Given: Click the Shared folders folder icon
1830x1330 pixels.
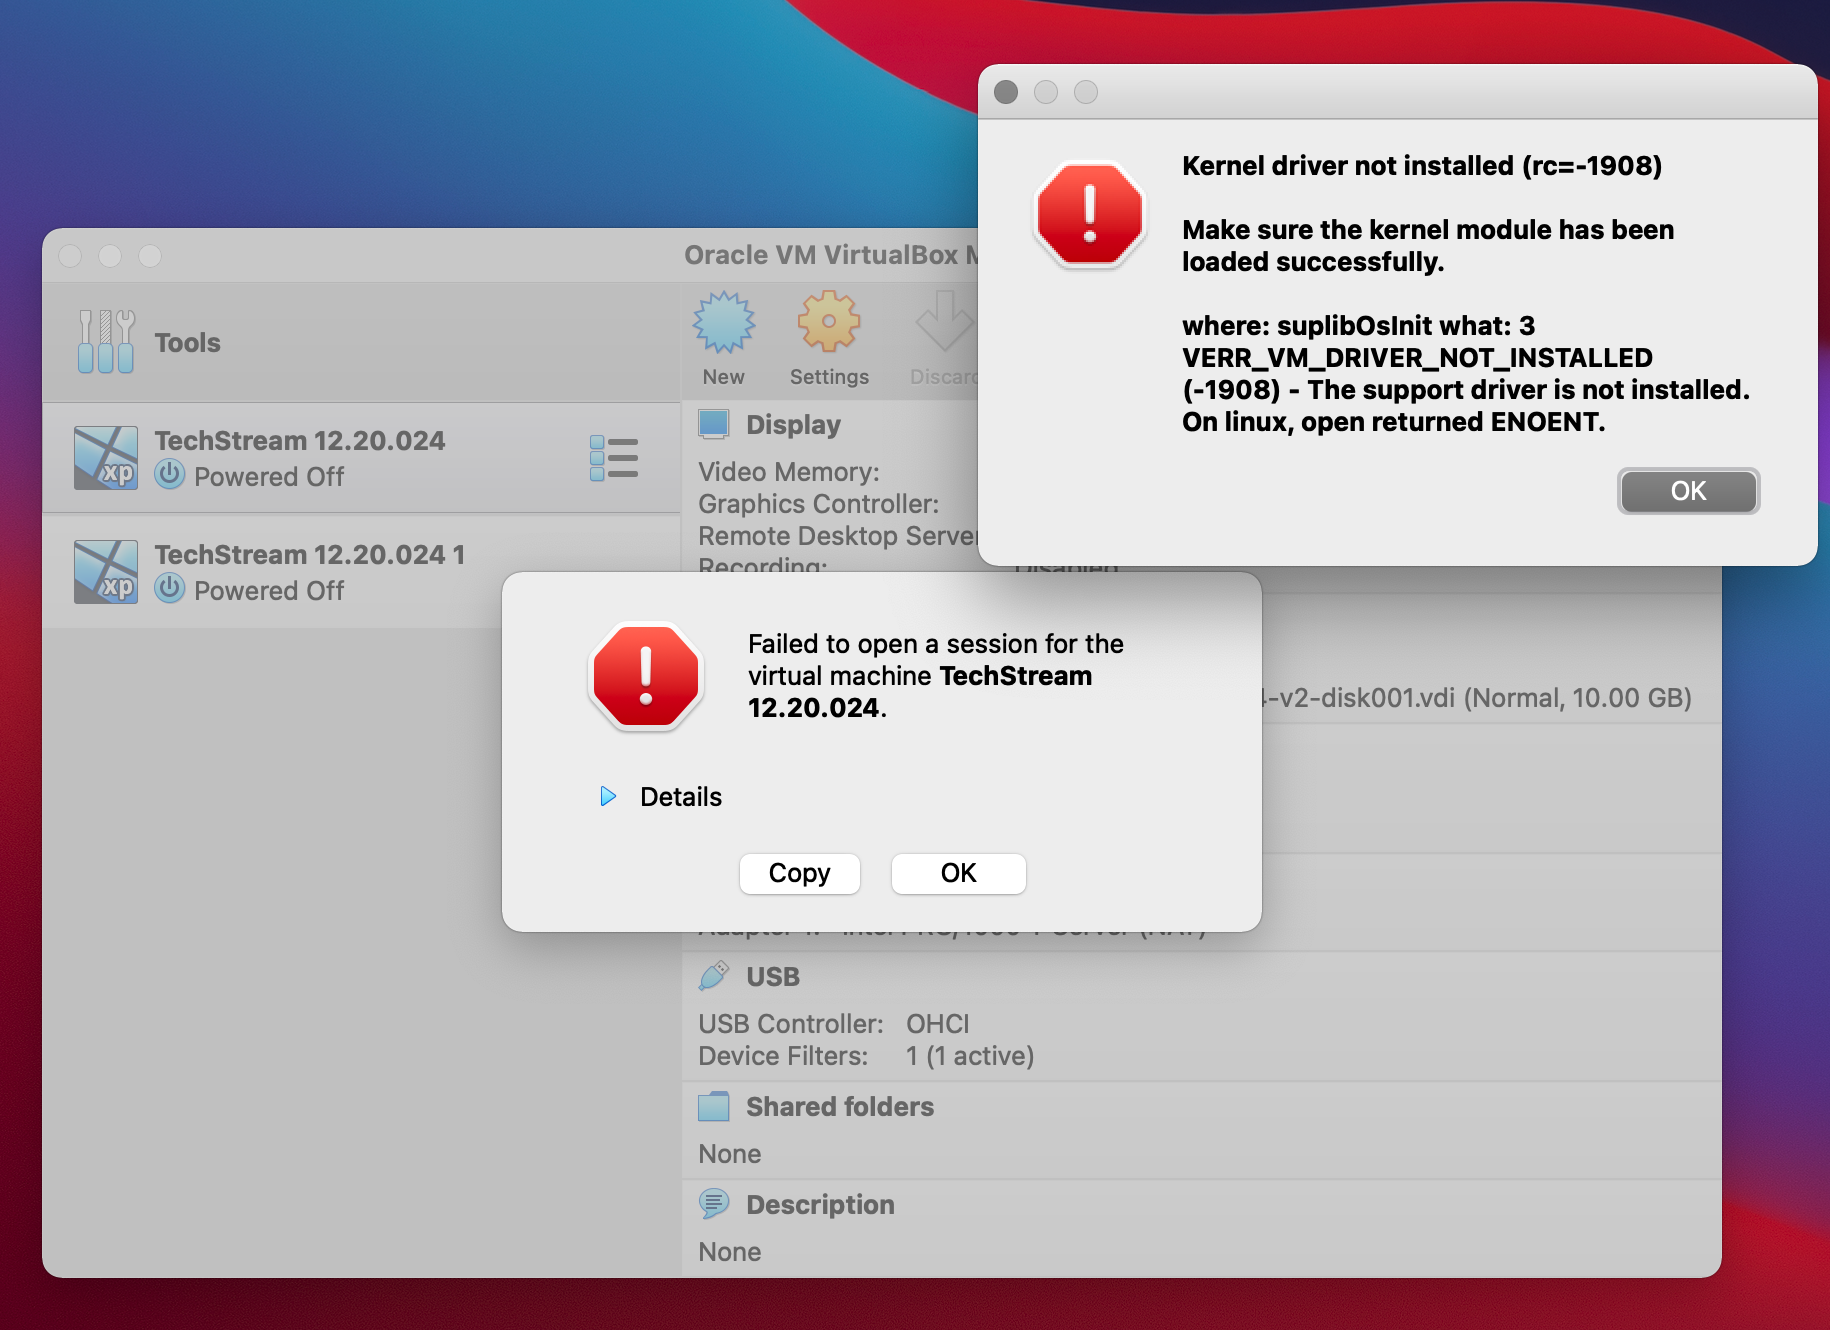Looking at the screenshot, I should coord(714,1106).
